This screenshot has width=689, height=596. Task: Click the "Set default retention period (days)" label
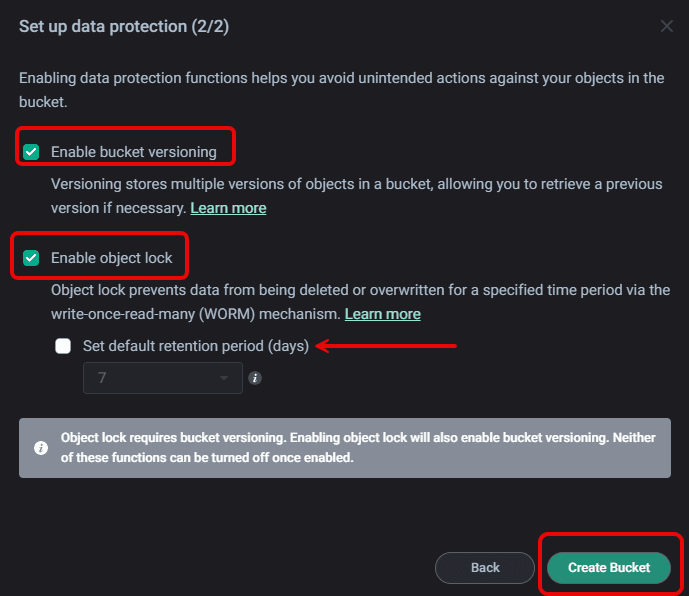[195, 346]
